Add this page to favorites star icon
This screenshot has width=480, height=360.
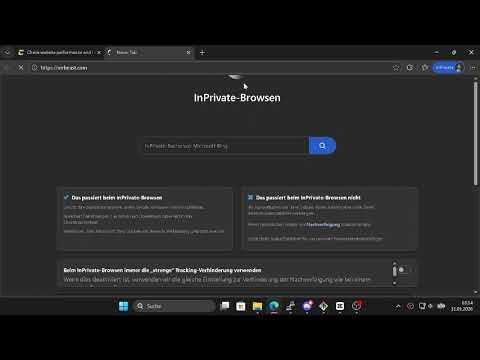point(396,68)
